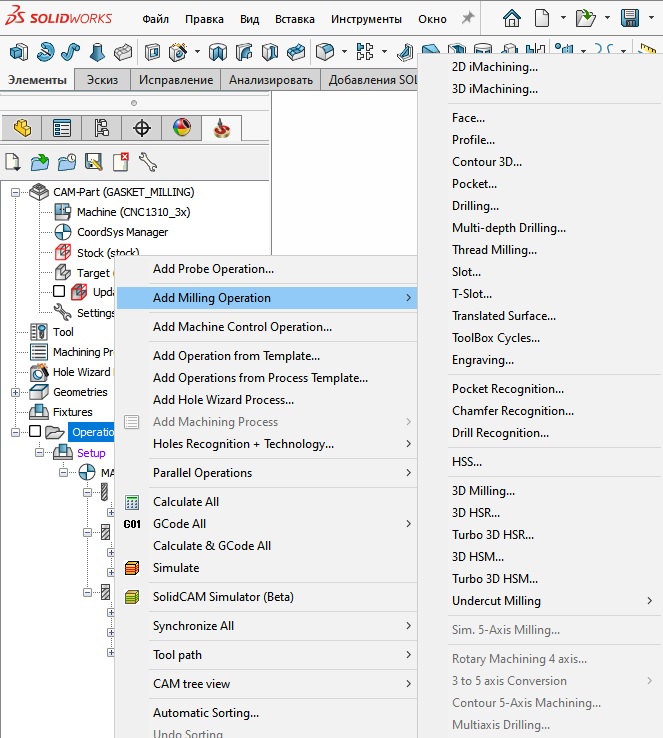
Task: Select CoordSys Manager tree item
Action: (122, 232)
